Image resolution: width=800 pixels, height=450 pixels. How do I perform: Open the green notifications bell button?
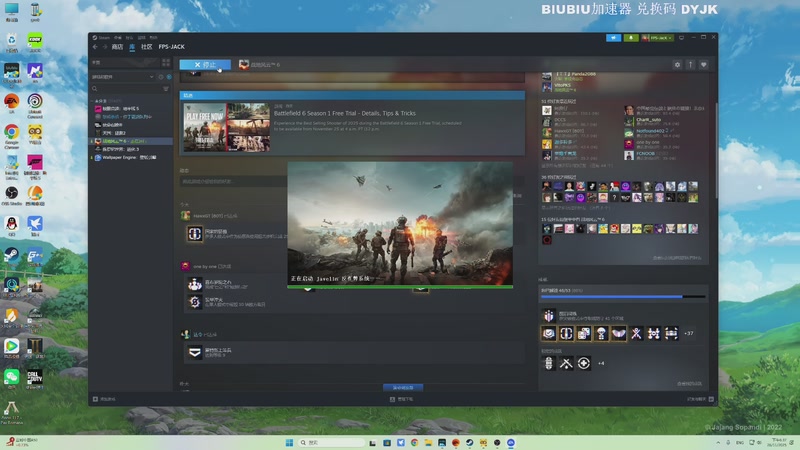coord(631,38)
